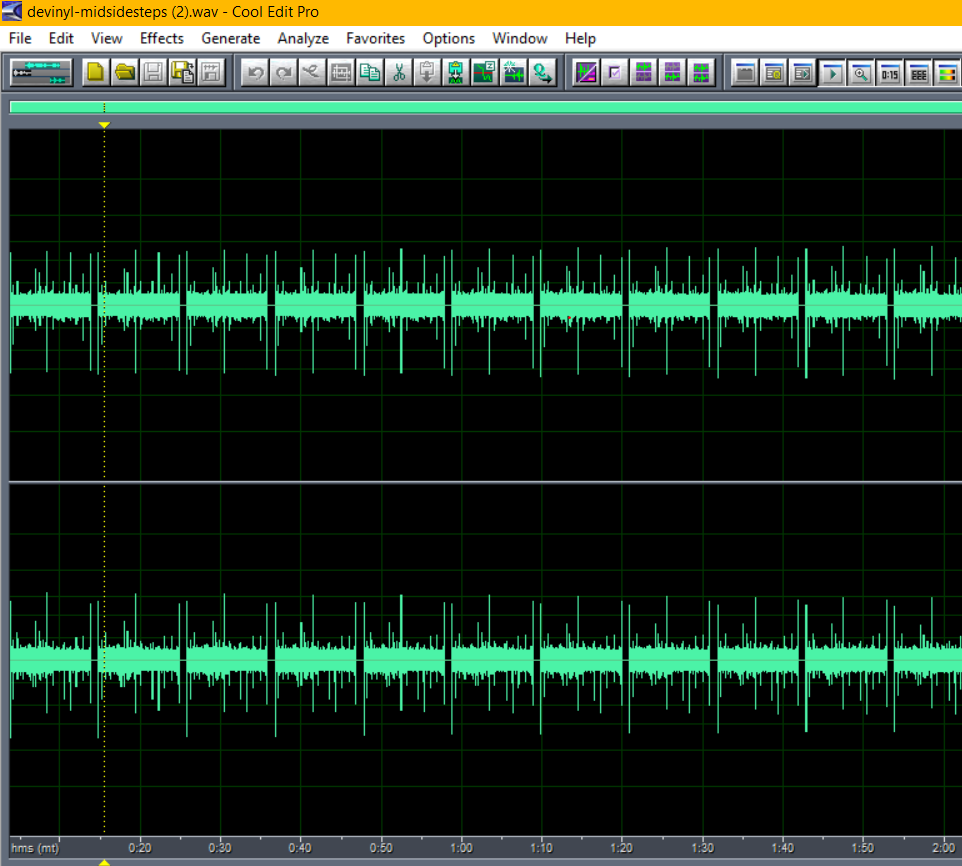Enable edit left channel only icon
The width and height of the screenshot is (962, 866).
point(644,72)
